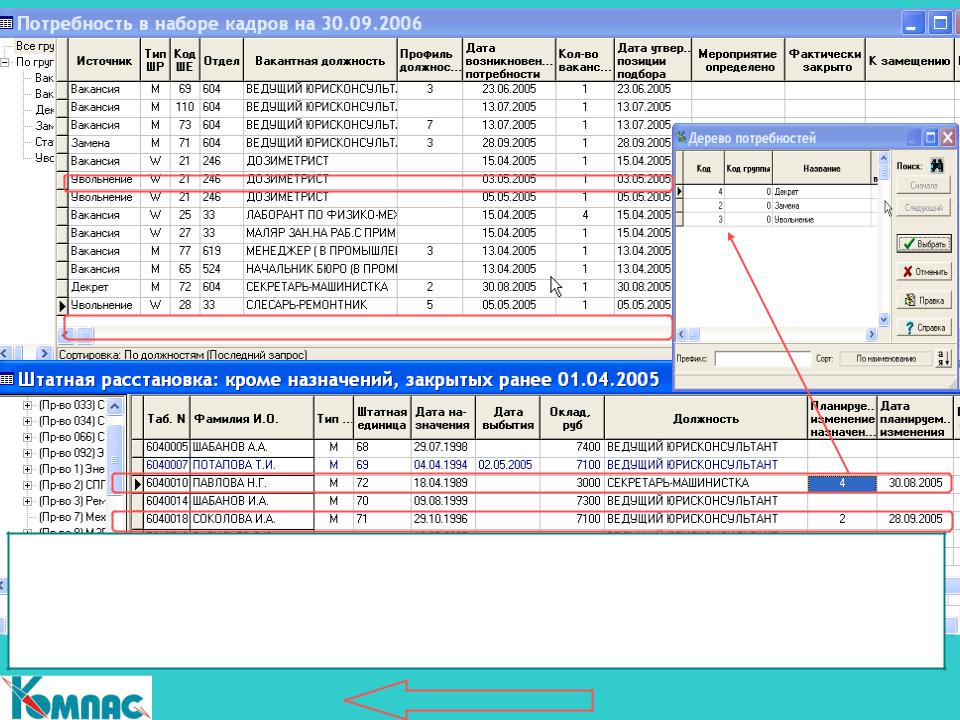Click the dialog list's vertical scrollbar down arrow
Viewport: 960px width, 720px height.
click(883, 319)
